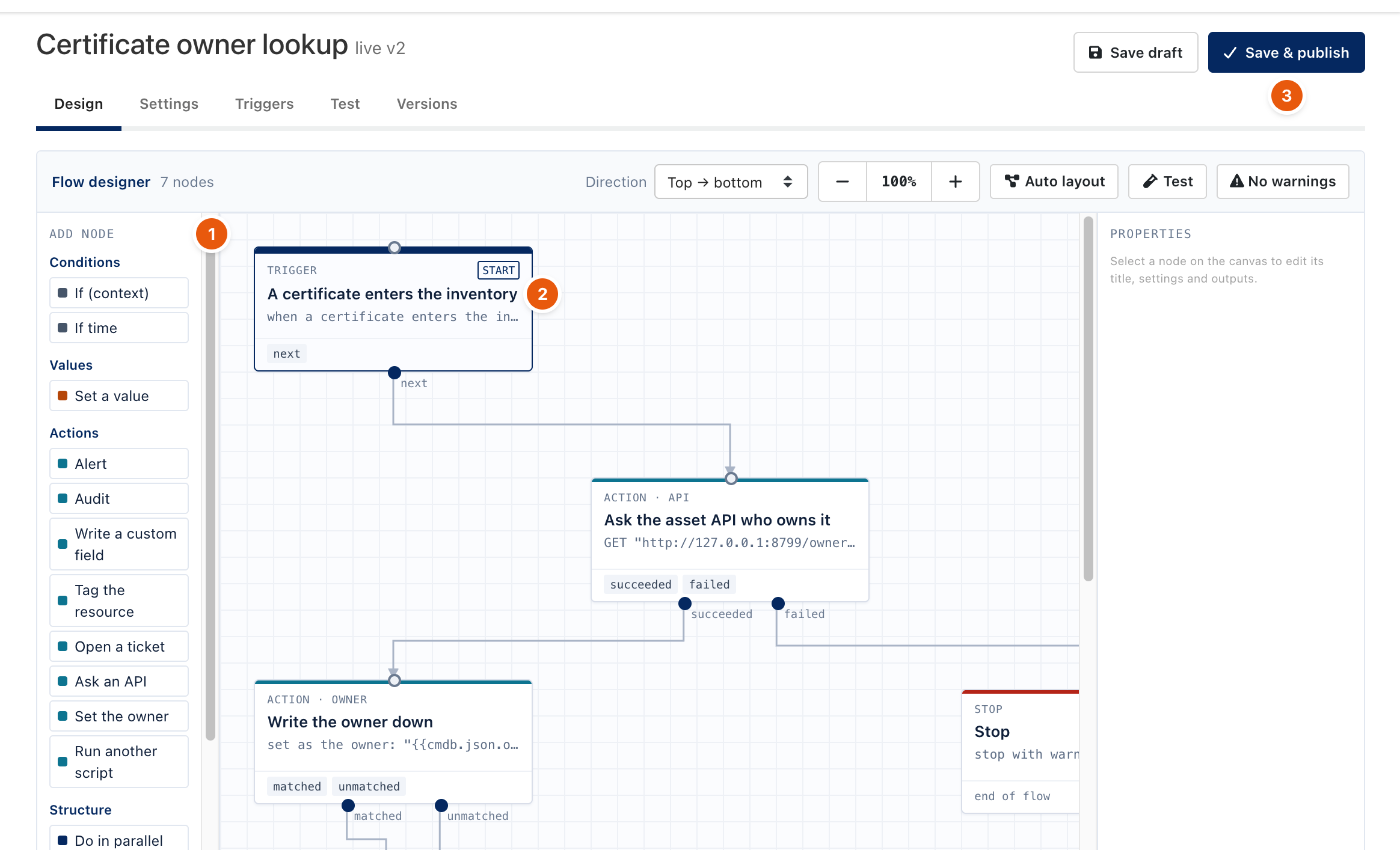Click the 'next' output port dot under the trigger node
This screenshot has width=1400, height=850.
pyautogui.click(x=394, y=372)
